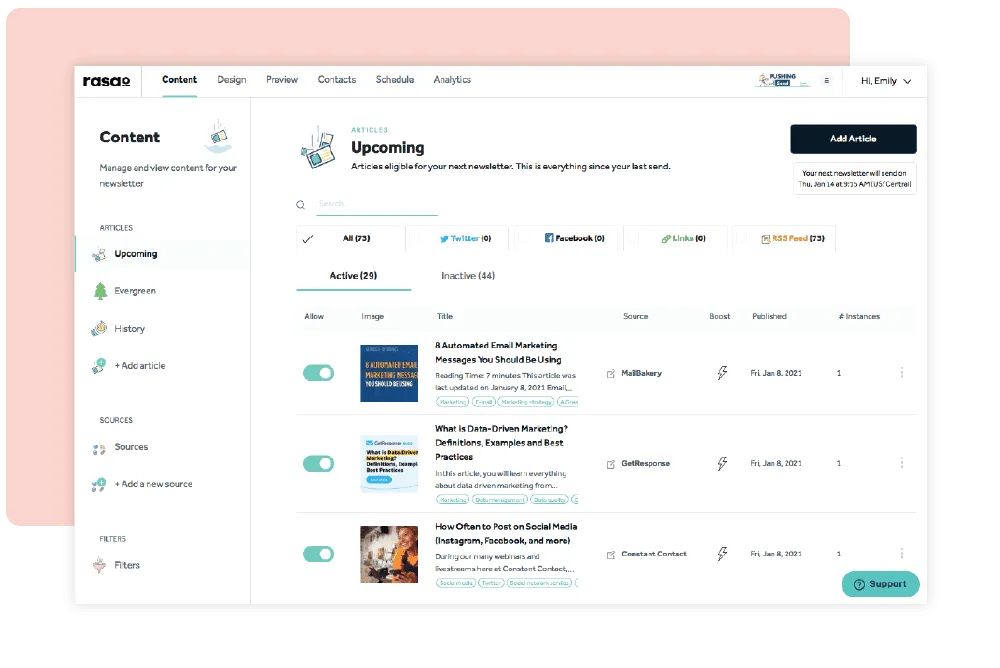Select the Twitter (0) filter checkbox
This screenshot has width=1000, height=668.
(x=416, y=239)
